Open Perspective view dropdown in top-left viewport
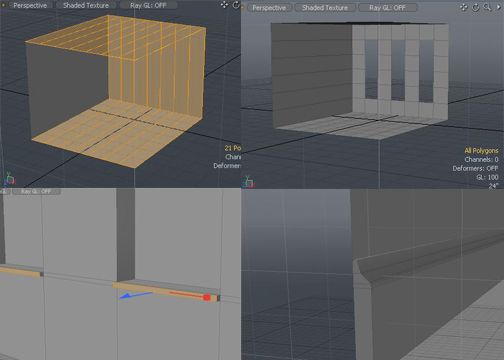 tap(30, 5)
